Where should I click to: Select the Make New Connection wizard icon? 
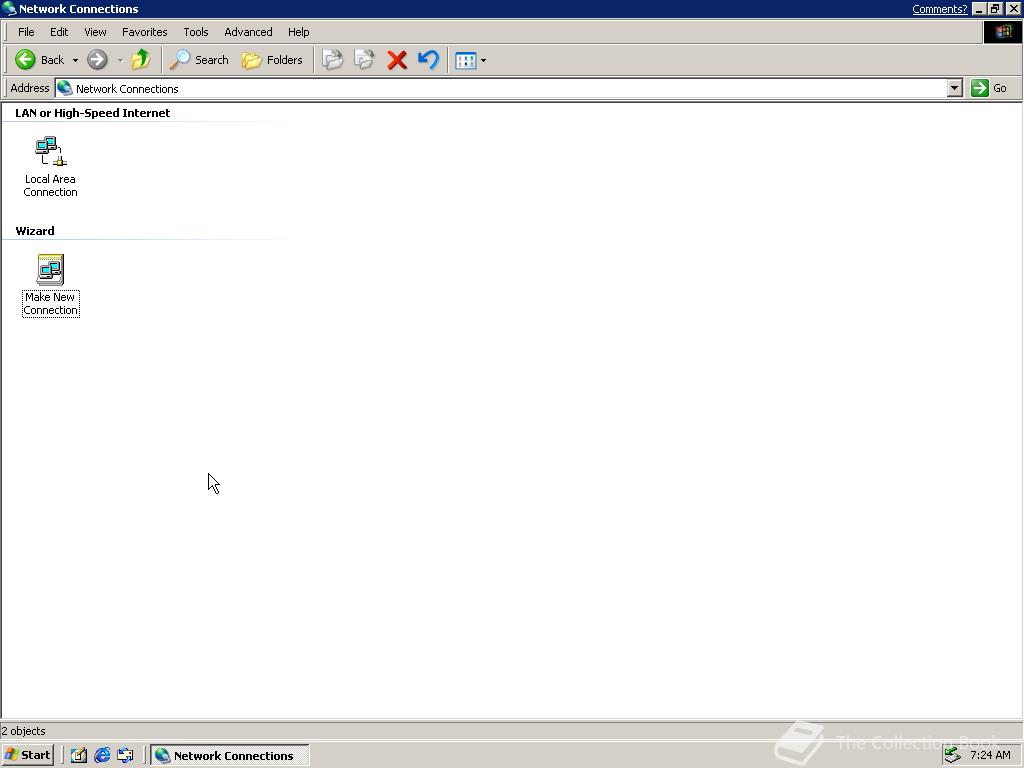[50, 285]
